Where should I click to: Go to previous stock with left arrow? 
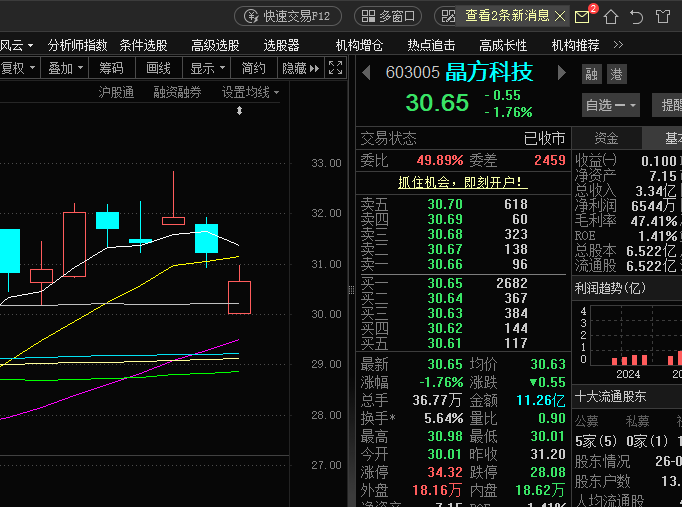366,73
